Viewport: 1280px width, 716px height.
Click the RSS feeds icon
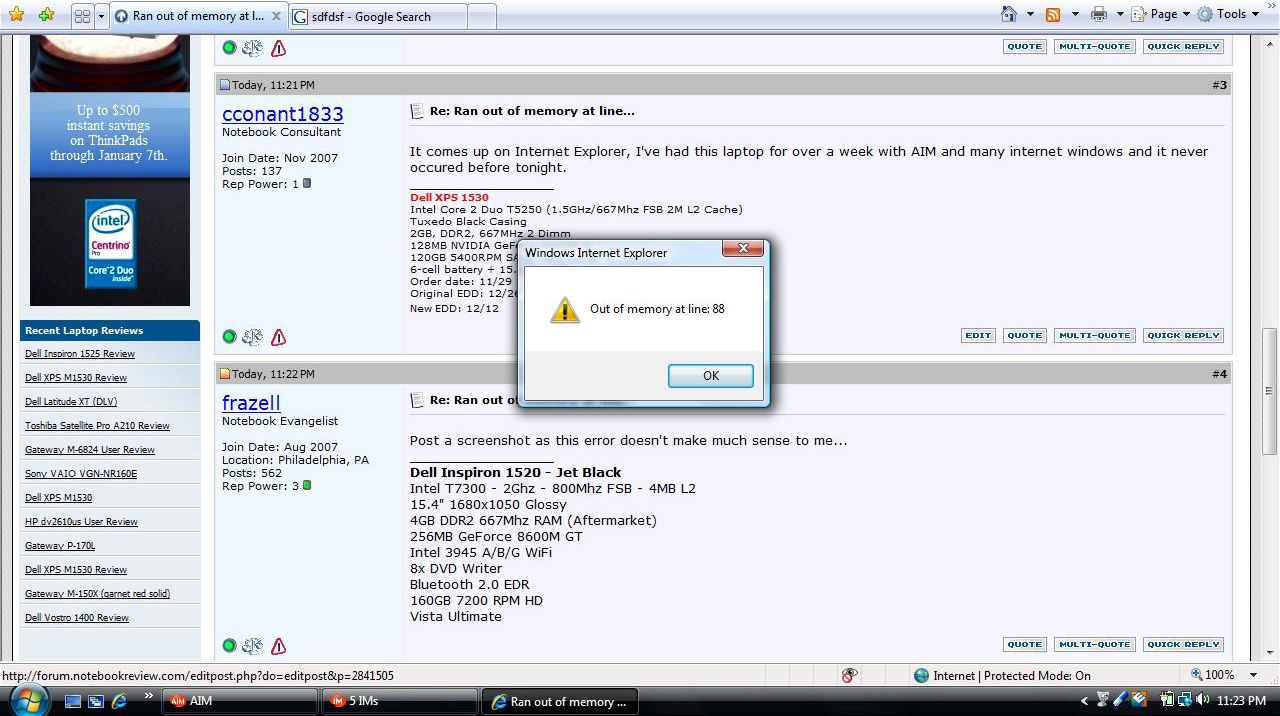tap(1053, 14)
